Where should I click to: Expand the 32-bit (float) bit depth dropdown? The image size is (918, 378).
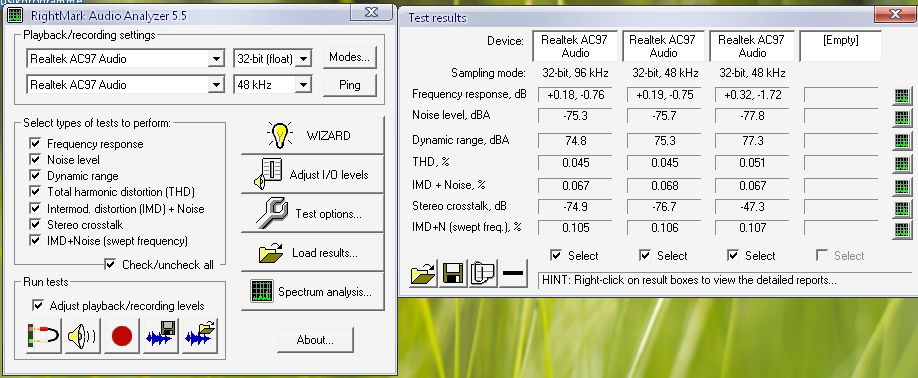tap(303, 58)
